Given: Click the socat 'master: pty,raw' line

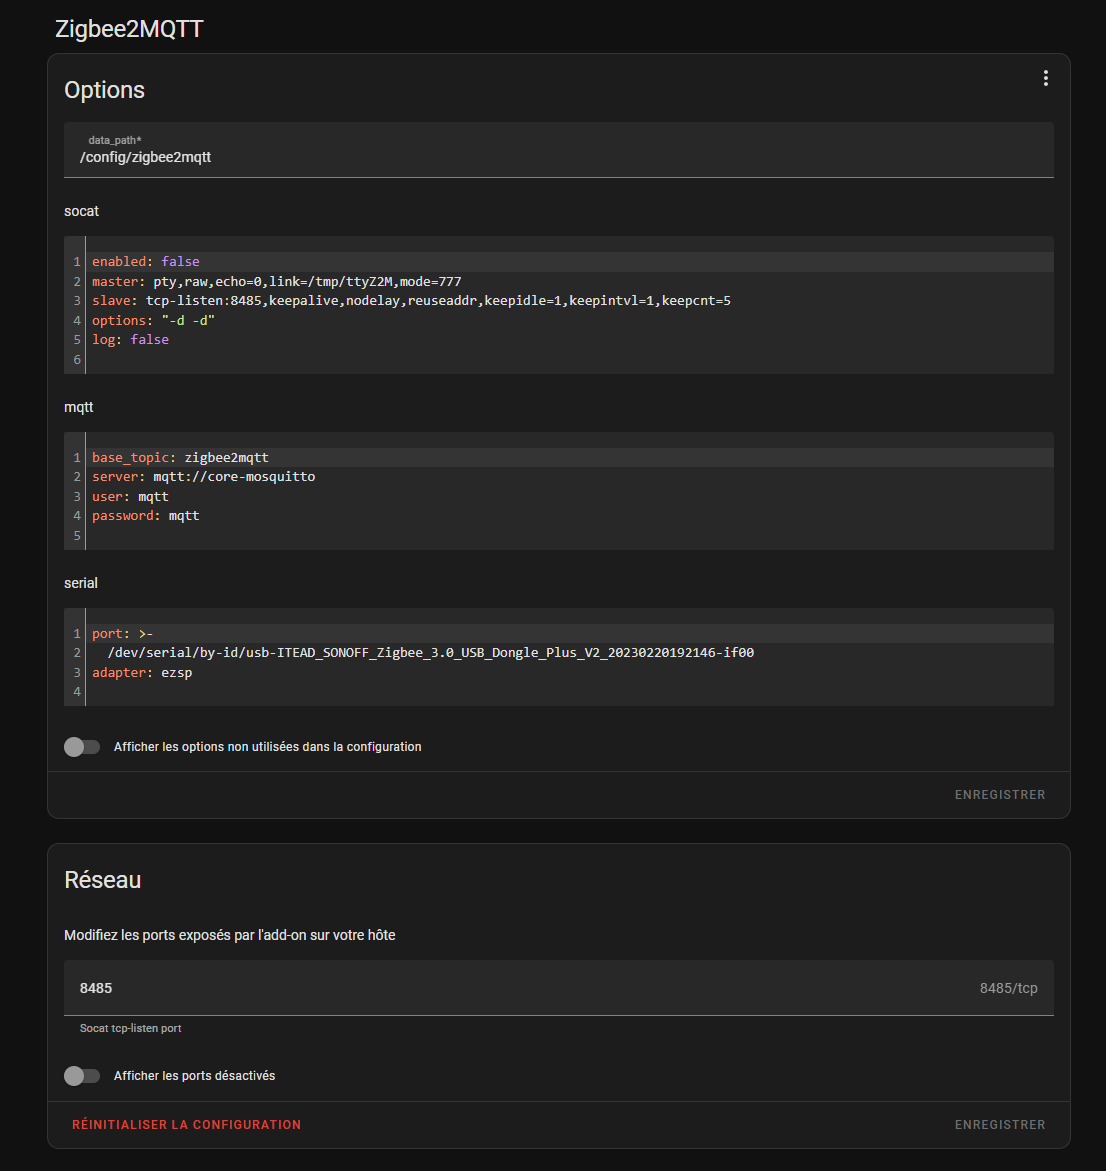Looking at the screenshot, I should click(276, 282).
